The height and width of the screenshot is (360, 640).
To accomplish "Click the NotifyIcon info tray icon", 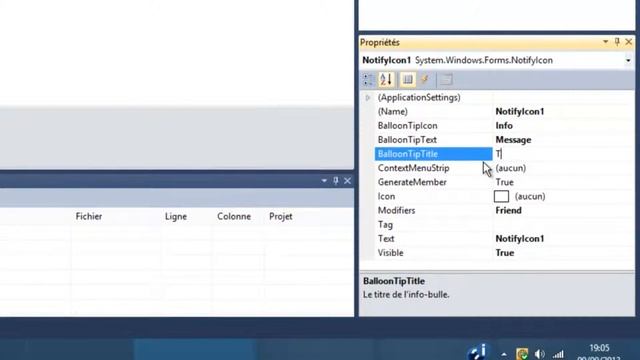I will pos(478,352).
